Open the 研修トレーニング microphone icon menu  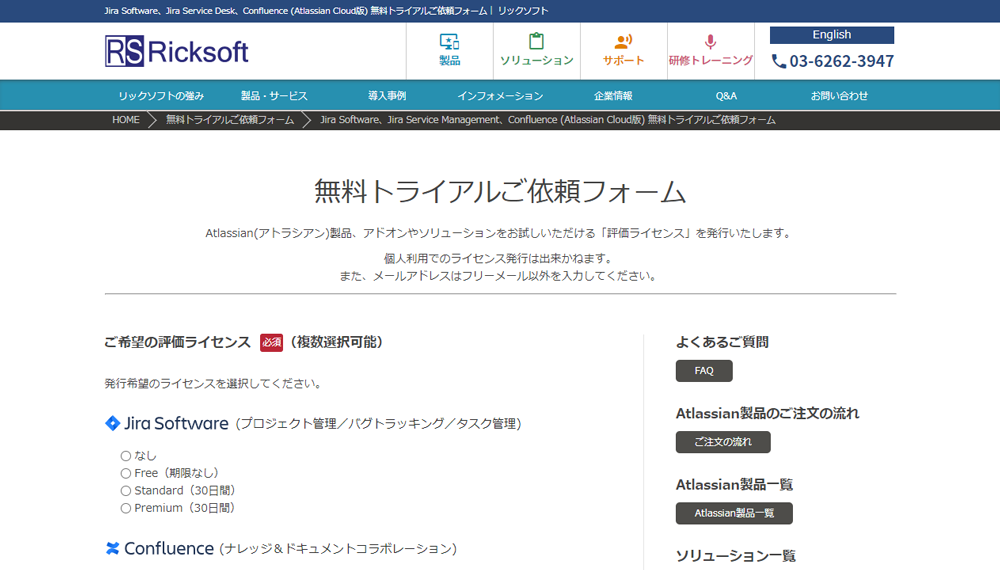(710, 50)
